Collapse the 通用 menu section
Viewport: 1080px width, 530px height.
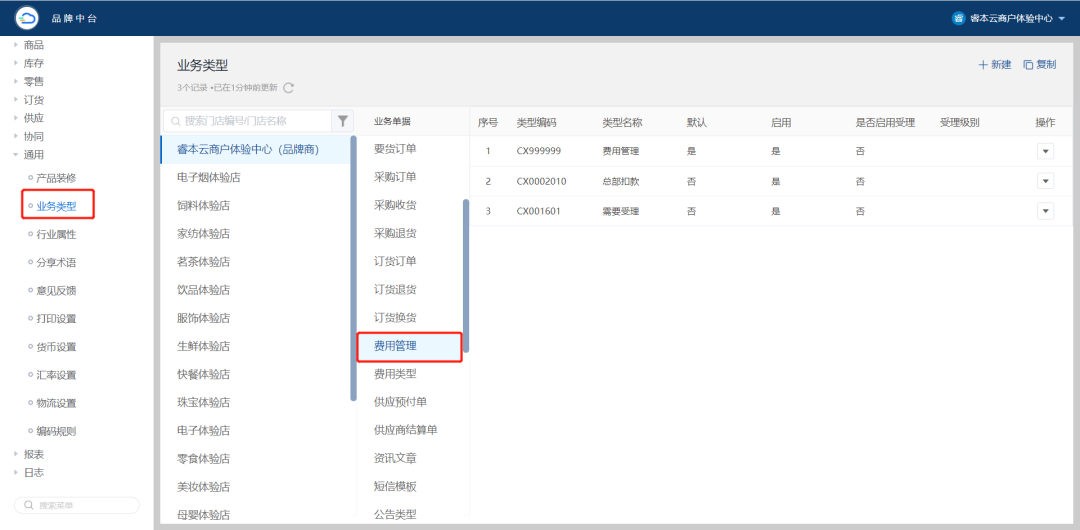coord(33,155)
